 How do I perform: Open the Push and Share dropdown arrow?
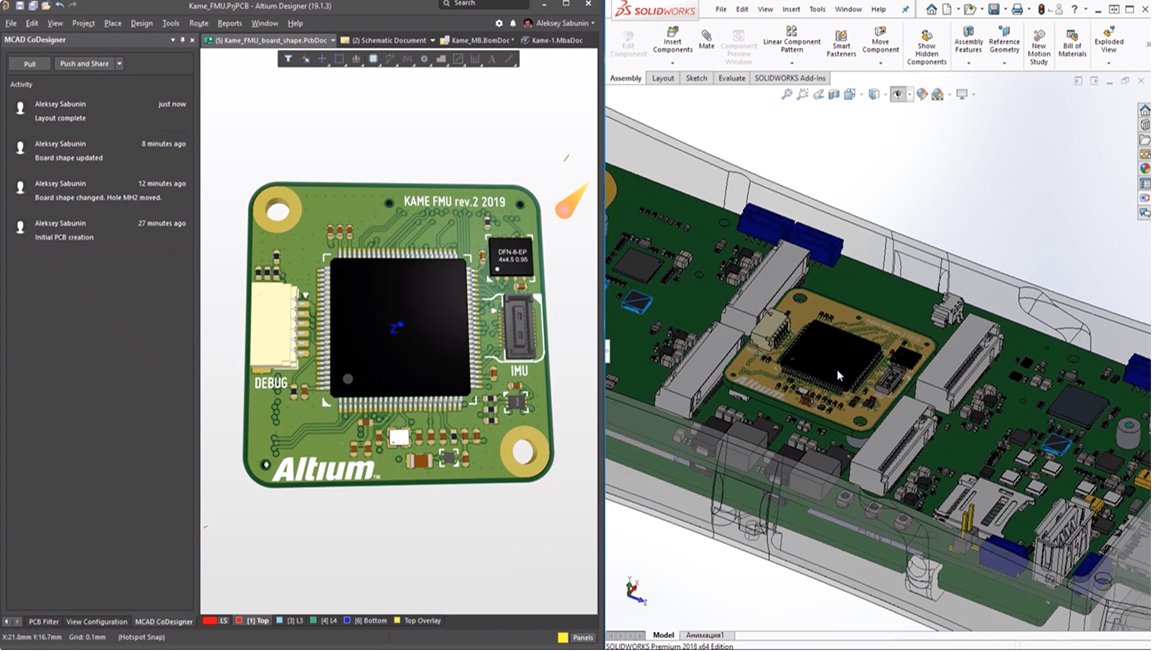point(119,64)
